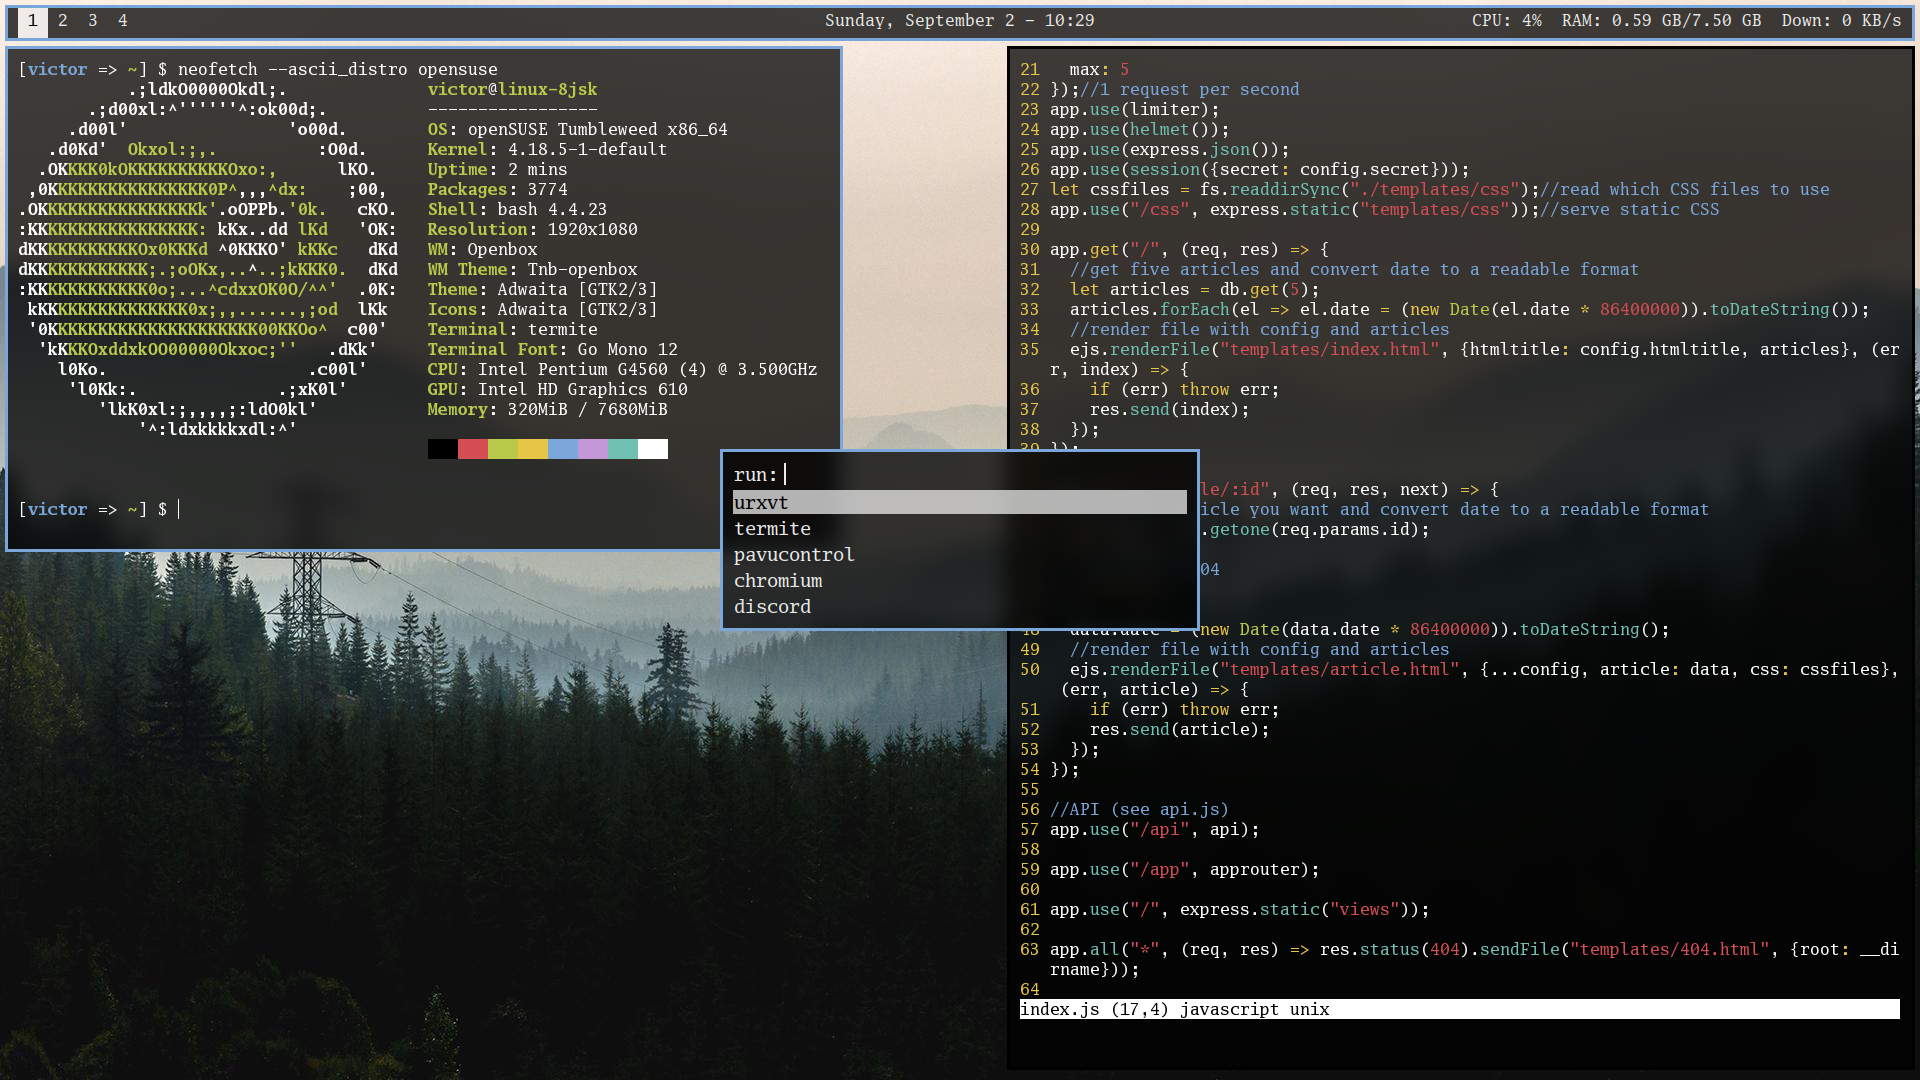The height and width of the screenshot is (1080, 1920).
Task: Click line 52 res.send(article)
Action: point(1180,730)
